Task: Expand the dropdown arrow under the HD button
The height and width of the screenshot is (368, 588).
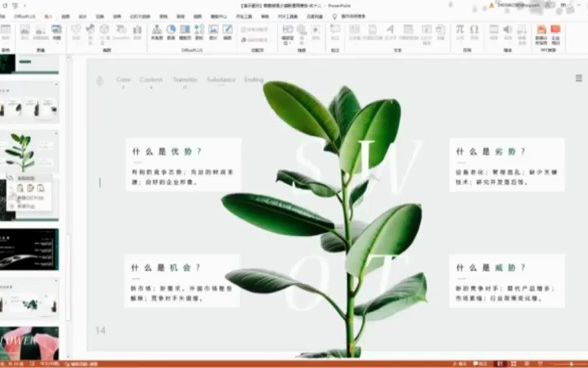Action: click(287, 43)
